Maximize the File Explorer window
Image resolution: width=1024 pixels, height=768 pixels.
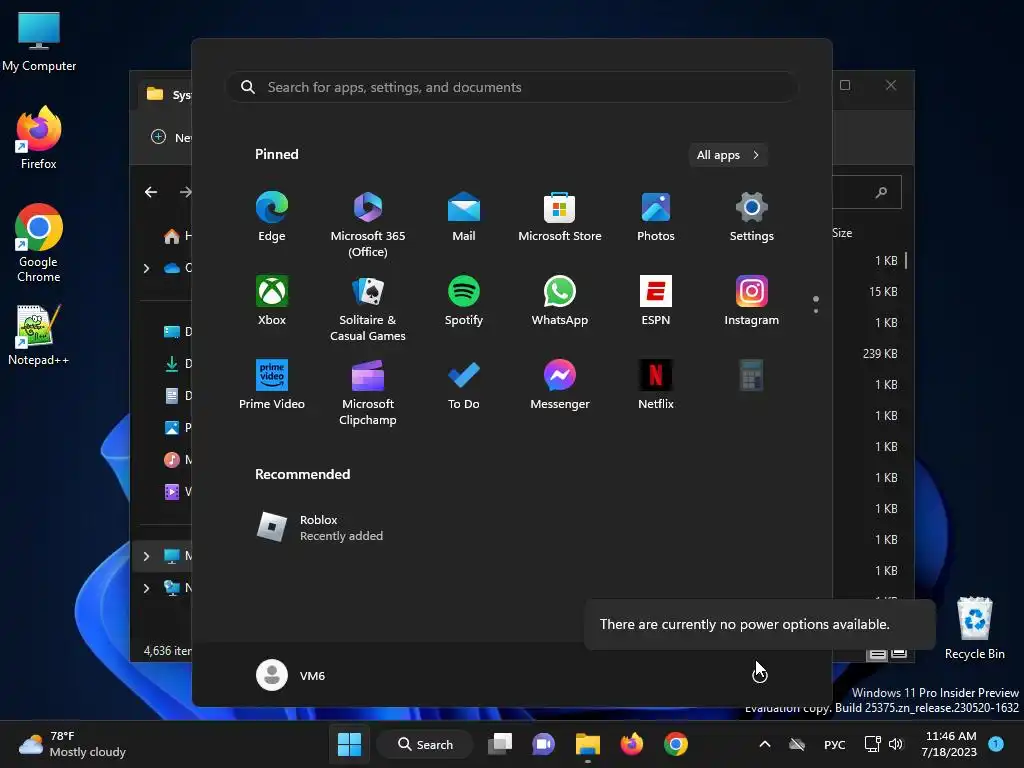845,86
